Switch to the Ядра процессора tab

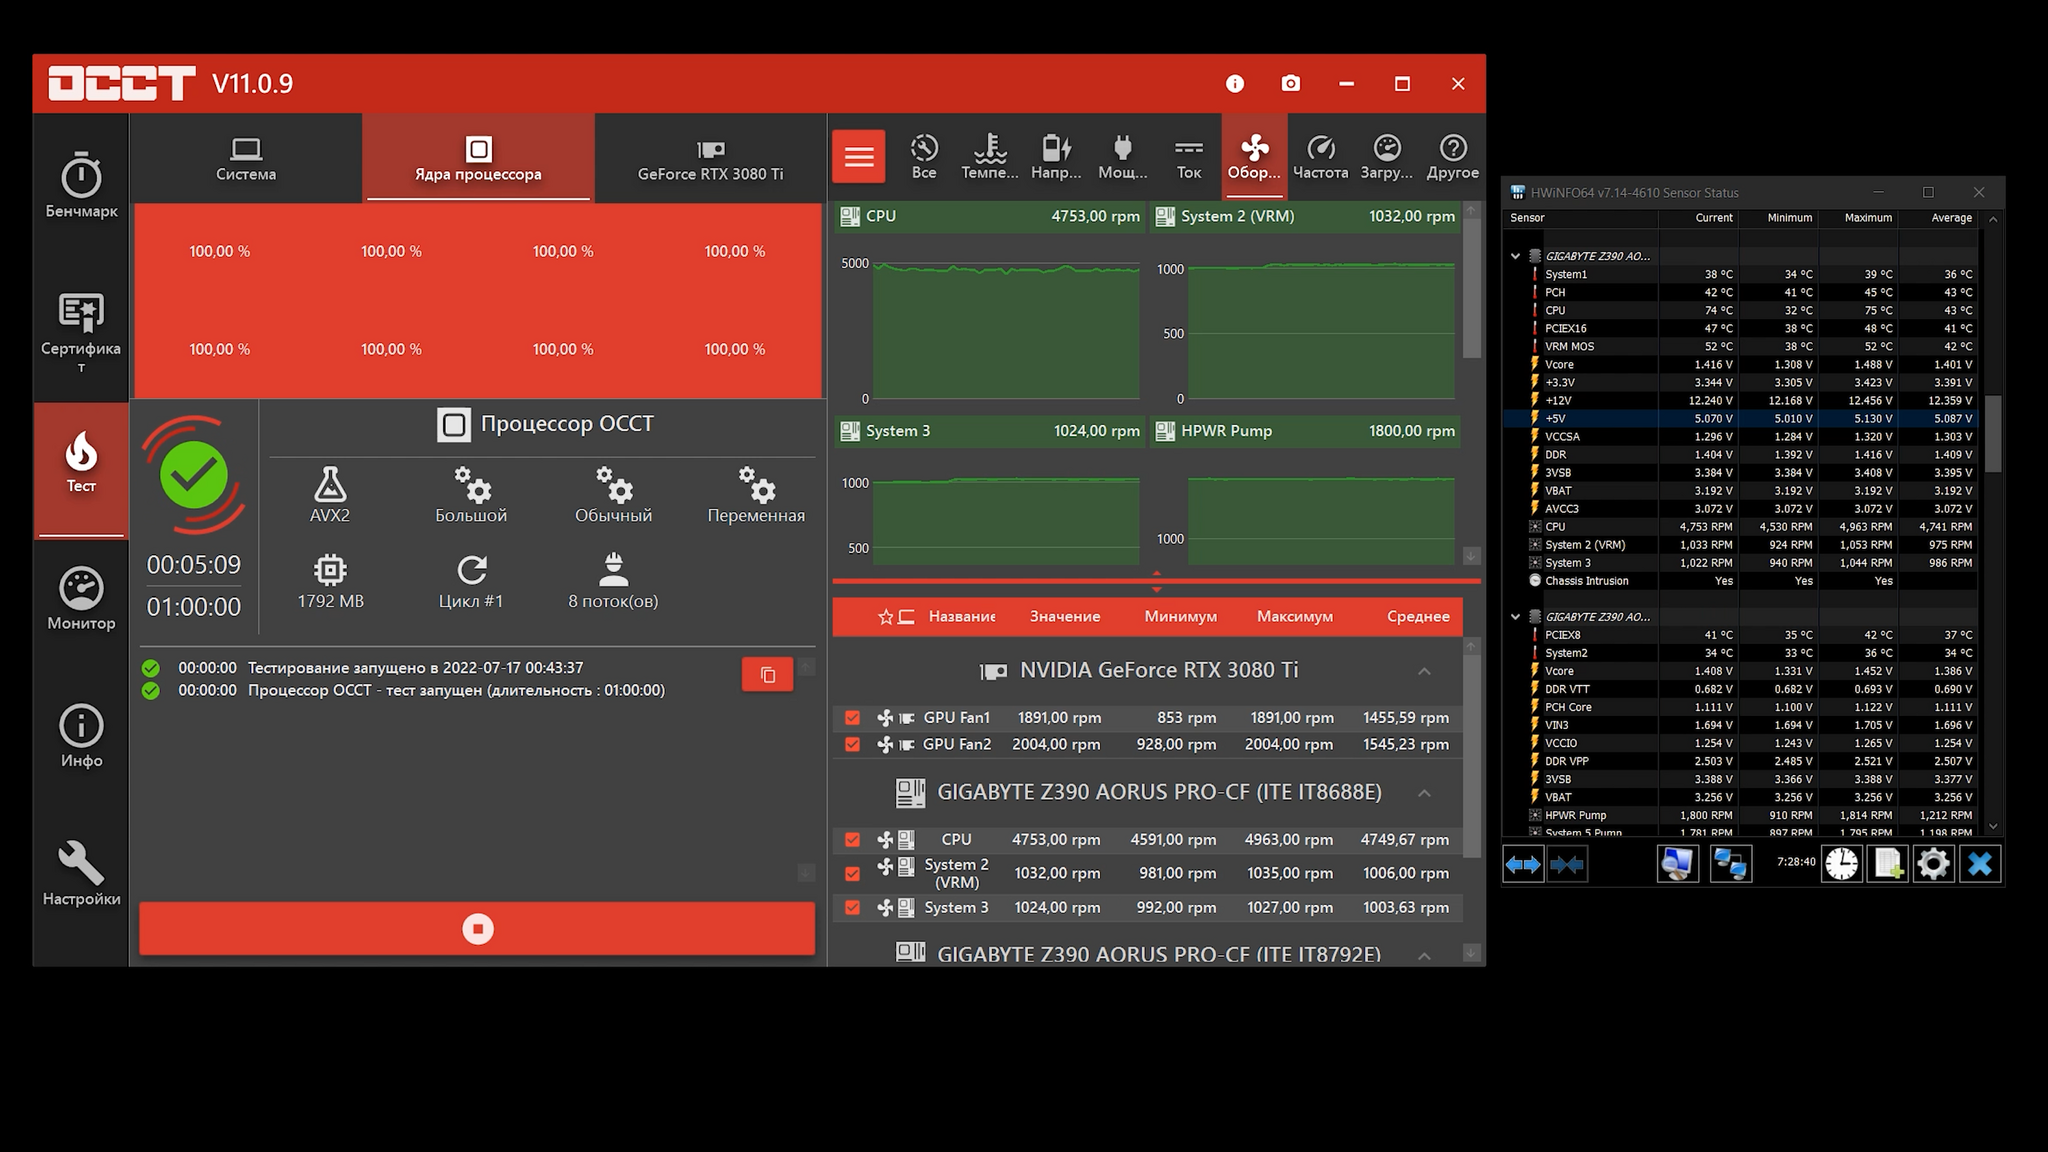click(x=478, y=159)
